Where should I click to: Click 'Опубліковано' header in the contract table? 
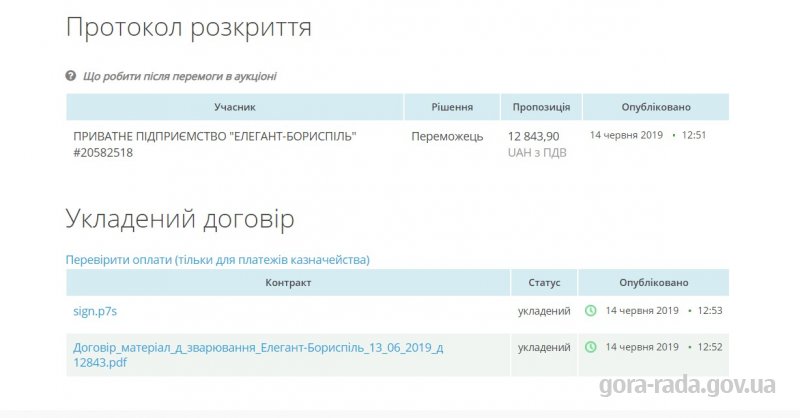(x=654, y=283)
